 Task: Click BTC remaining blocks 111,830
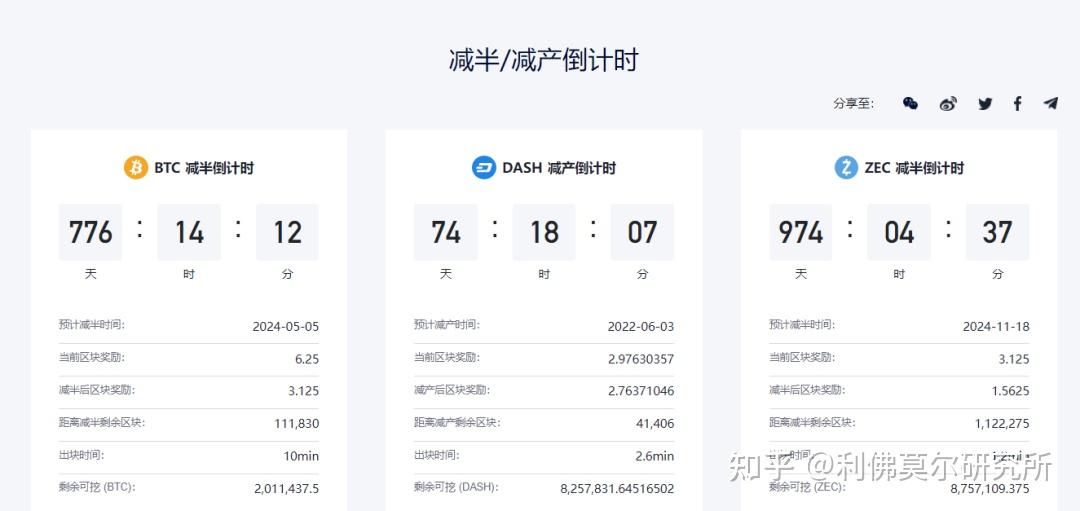point(297,424)
